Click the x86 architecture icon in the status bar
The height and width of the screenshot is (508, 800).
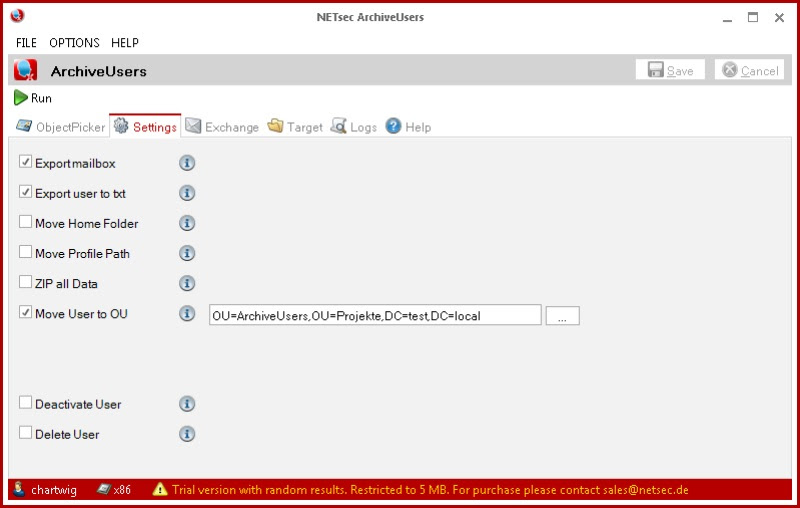(x=104, y=489)
